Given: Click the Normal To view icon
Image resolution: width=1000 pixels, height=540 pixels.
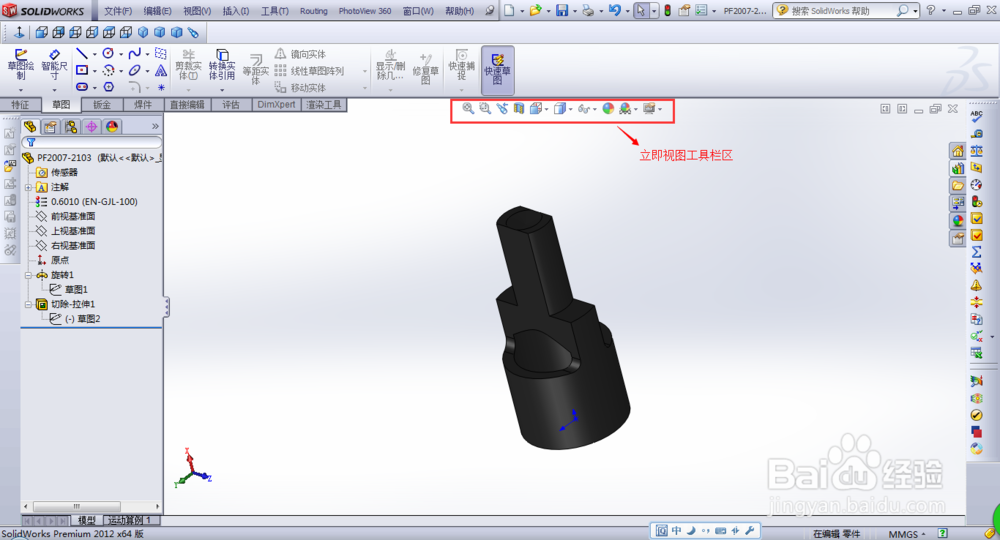Looking at the screenshot, I should 19,33.
